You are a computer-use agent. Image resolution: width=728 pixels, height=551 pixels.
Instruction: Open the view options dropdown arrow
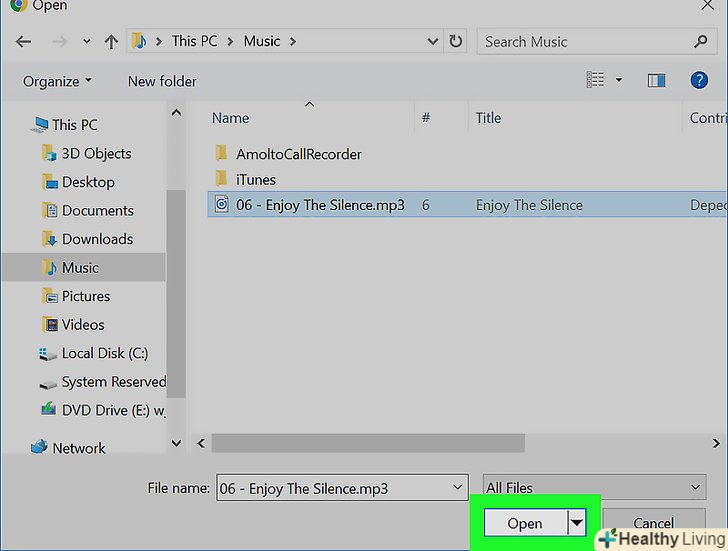point(618,80)
